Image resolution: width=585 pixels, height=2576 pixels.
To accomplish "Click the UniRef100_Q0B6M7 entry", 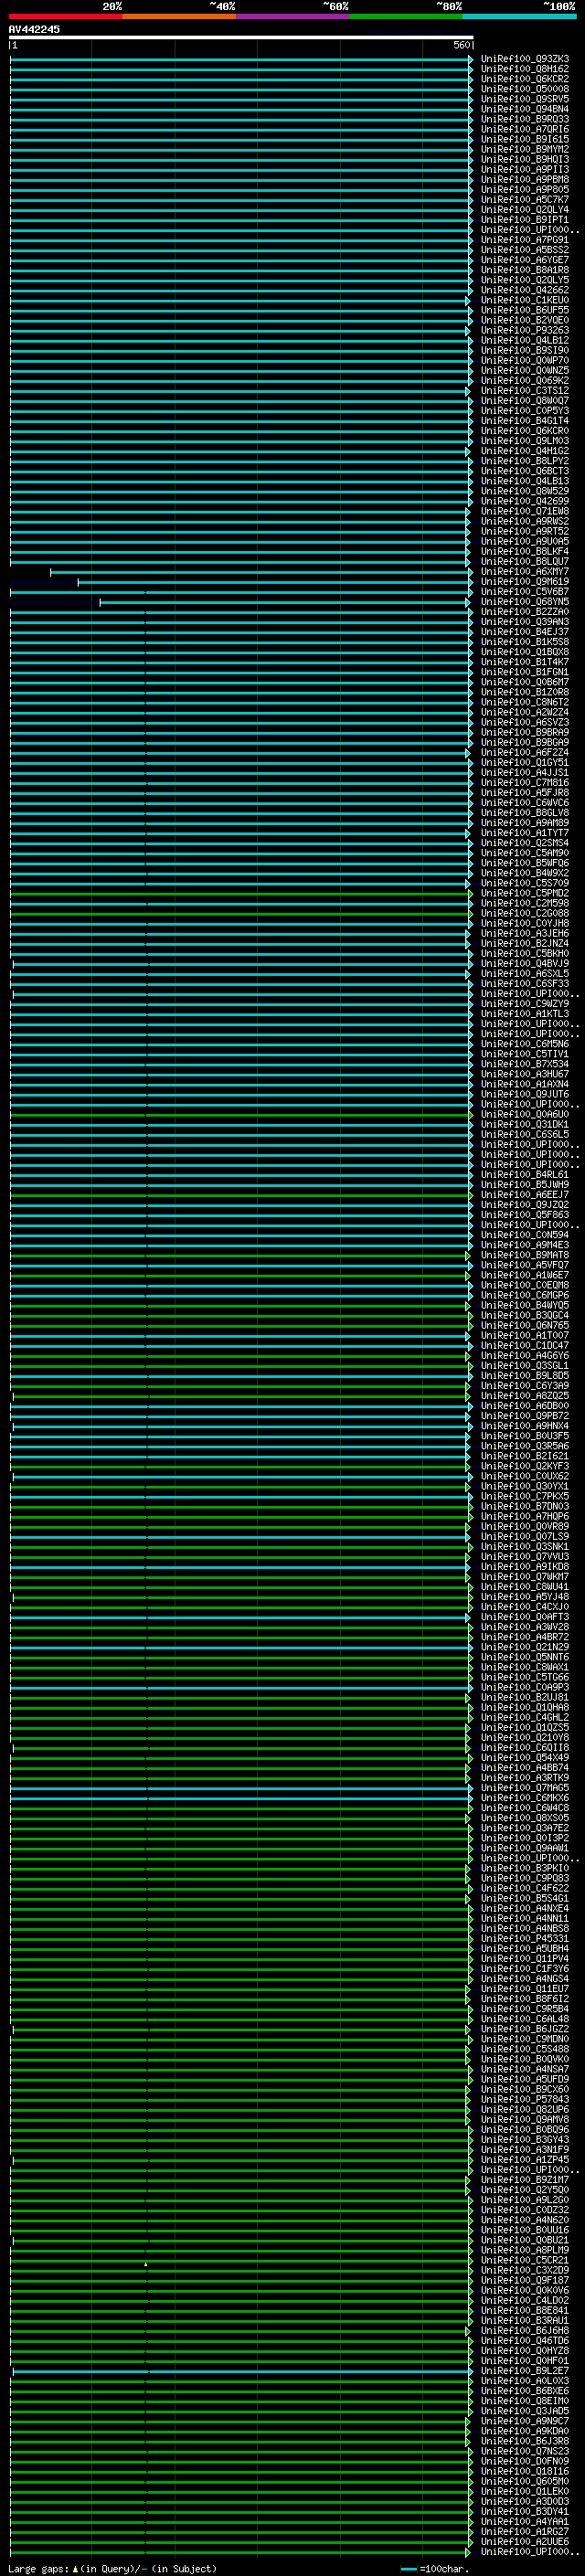I will pos(525,682).
